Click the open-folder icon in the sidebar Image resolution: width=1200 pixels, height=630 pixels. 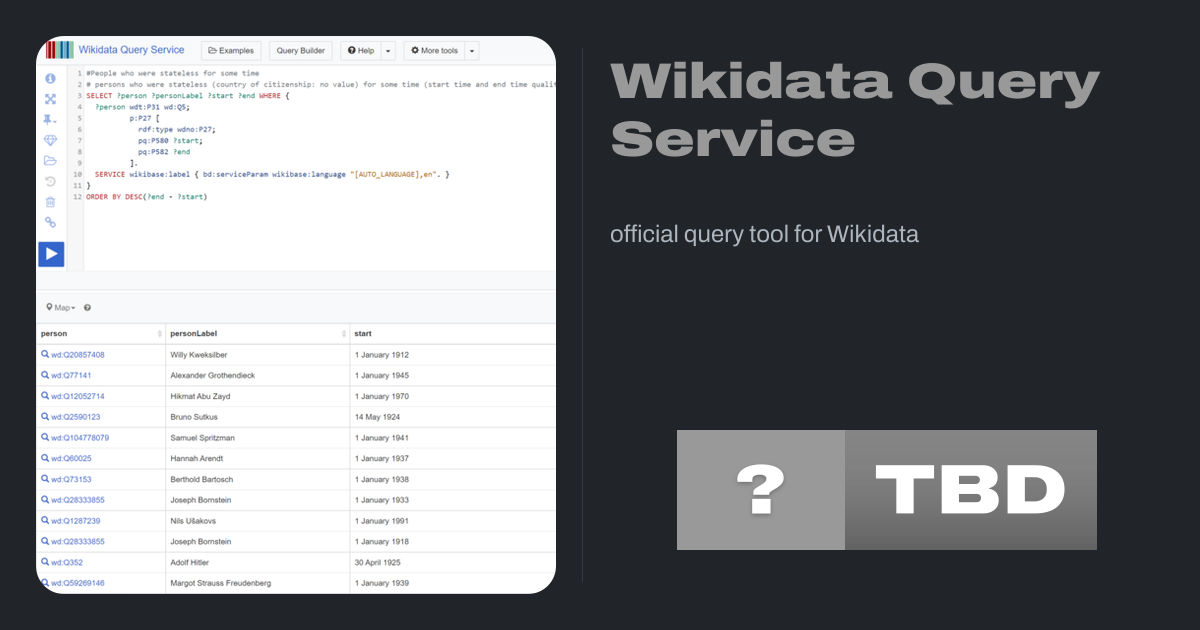coord(51,161)
